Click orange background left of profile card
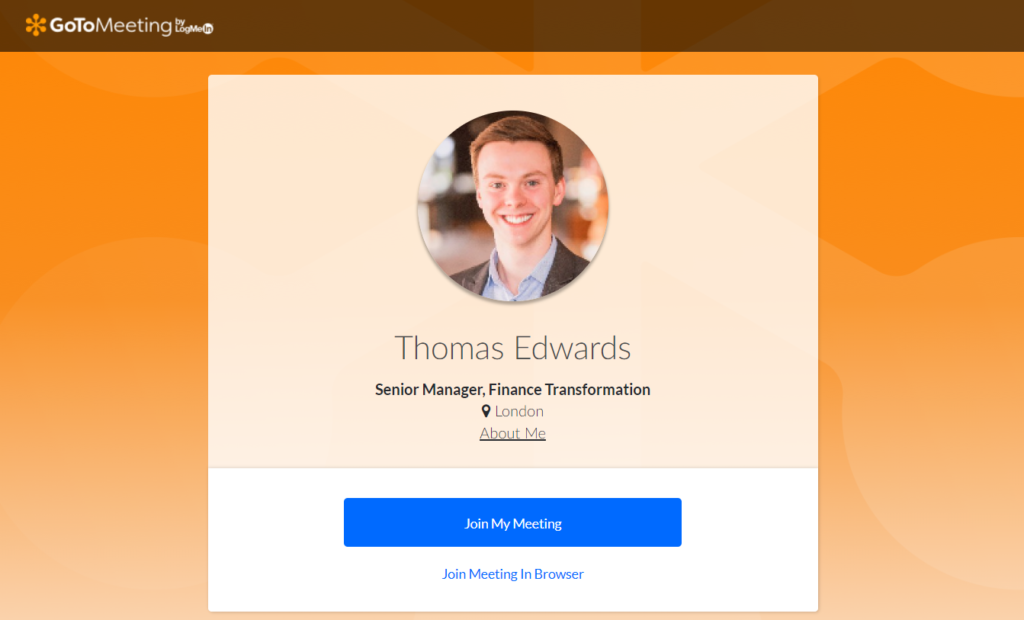 click(104, 327)
